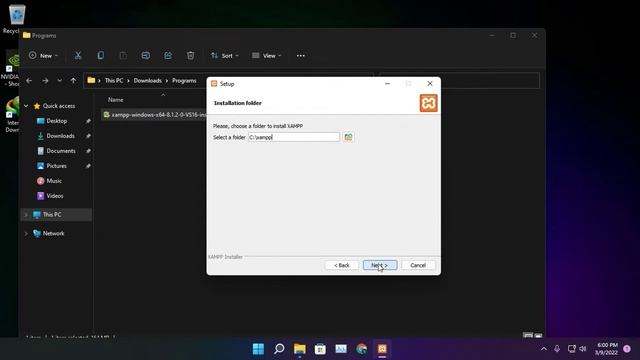Select Downloads in the address breadcrumb
640x360 pixels.
coord(147,81)
